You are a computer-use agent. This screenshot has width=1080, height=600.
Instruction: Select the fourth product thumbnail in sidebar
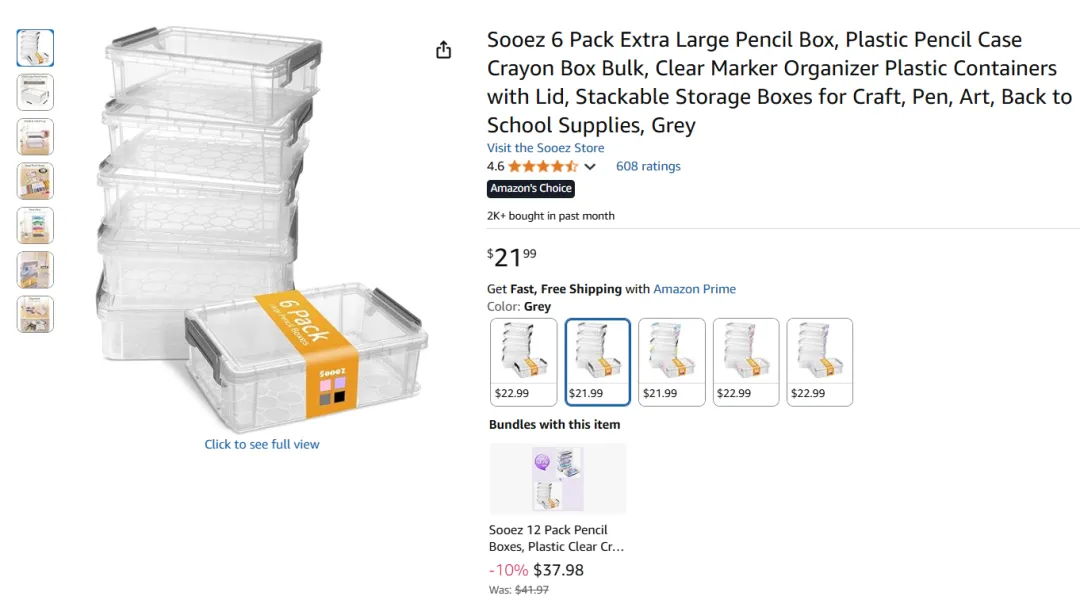coord(35,181)
